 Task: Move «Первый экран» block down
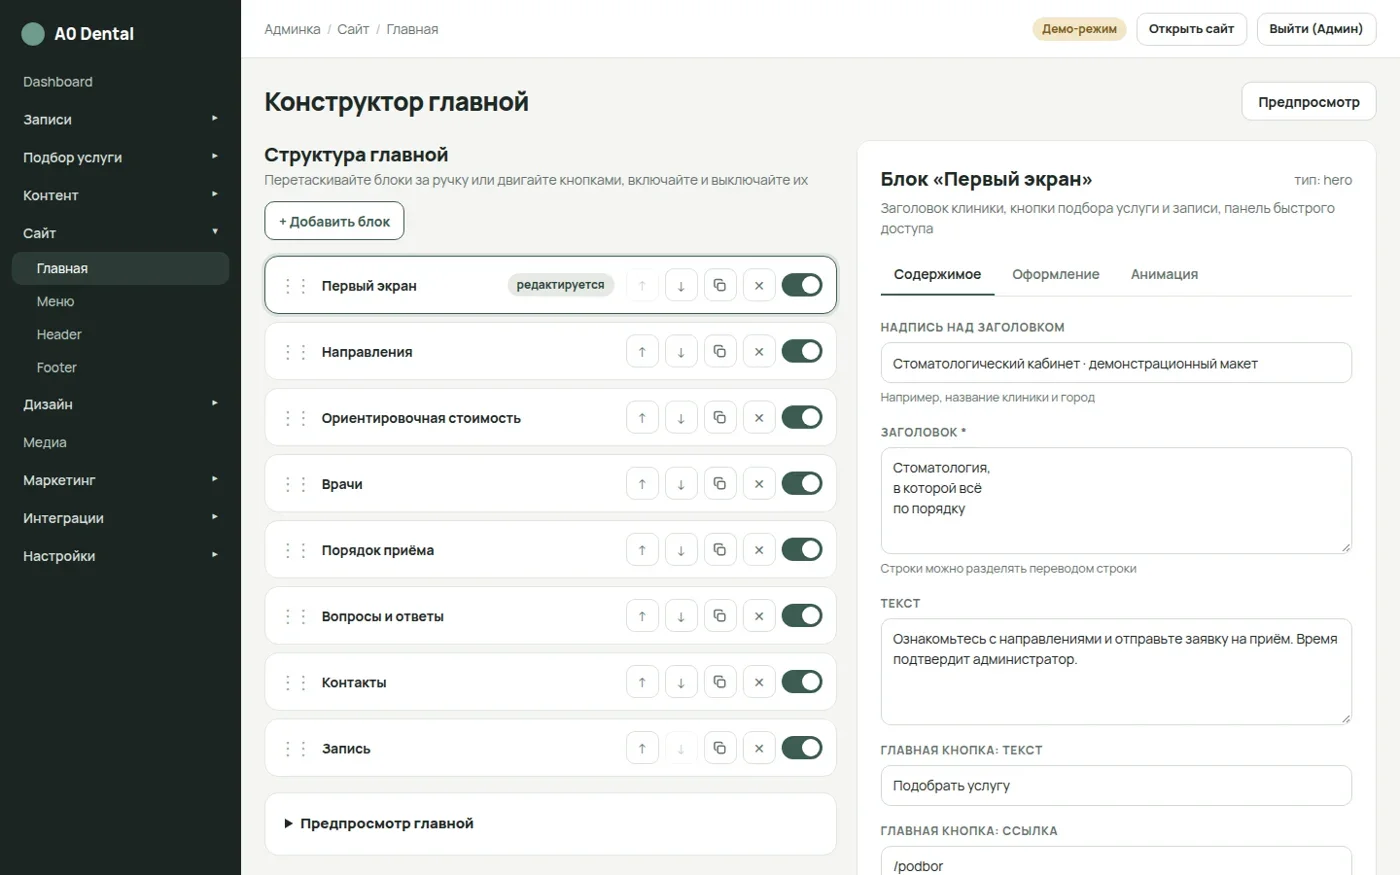coord(681,286)
